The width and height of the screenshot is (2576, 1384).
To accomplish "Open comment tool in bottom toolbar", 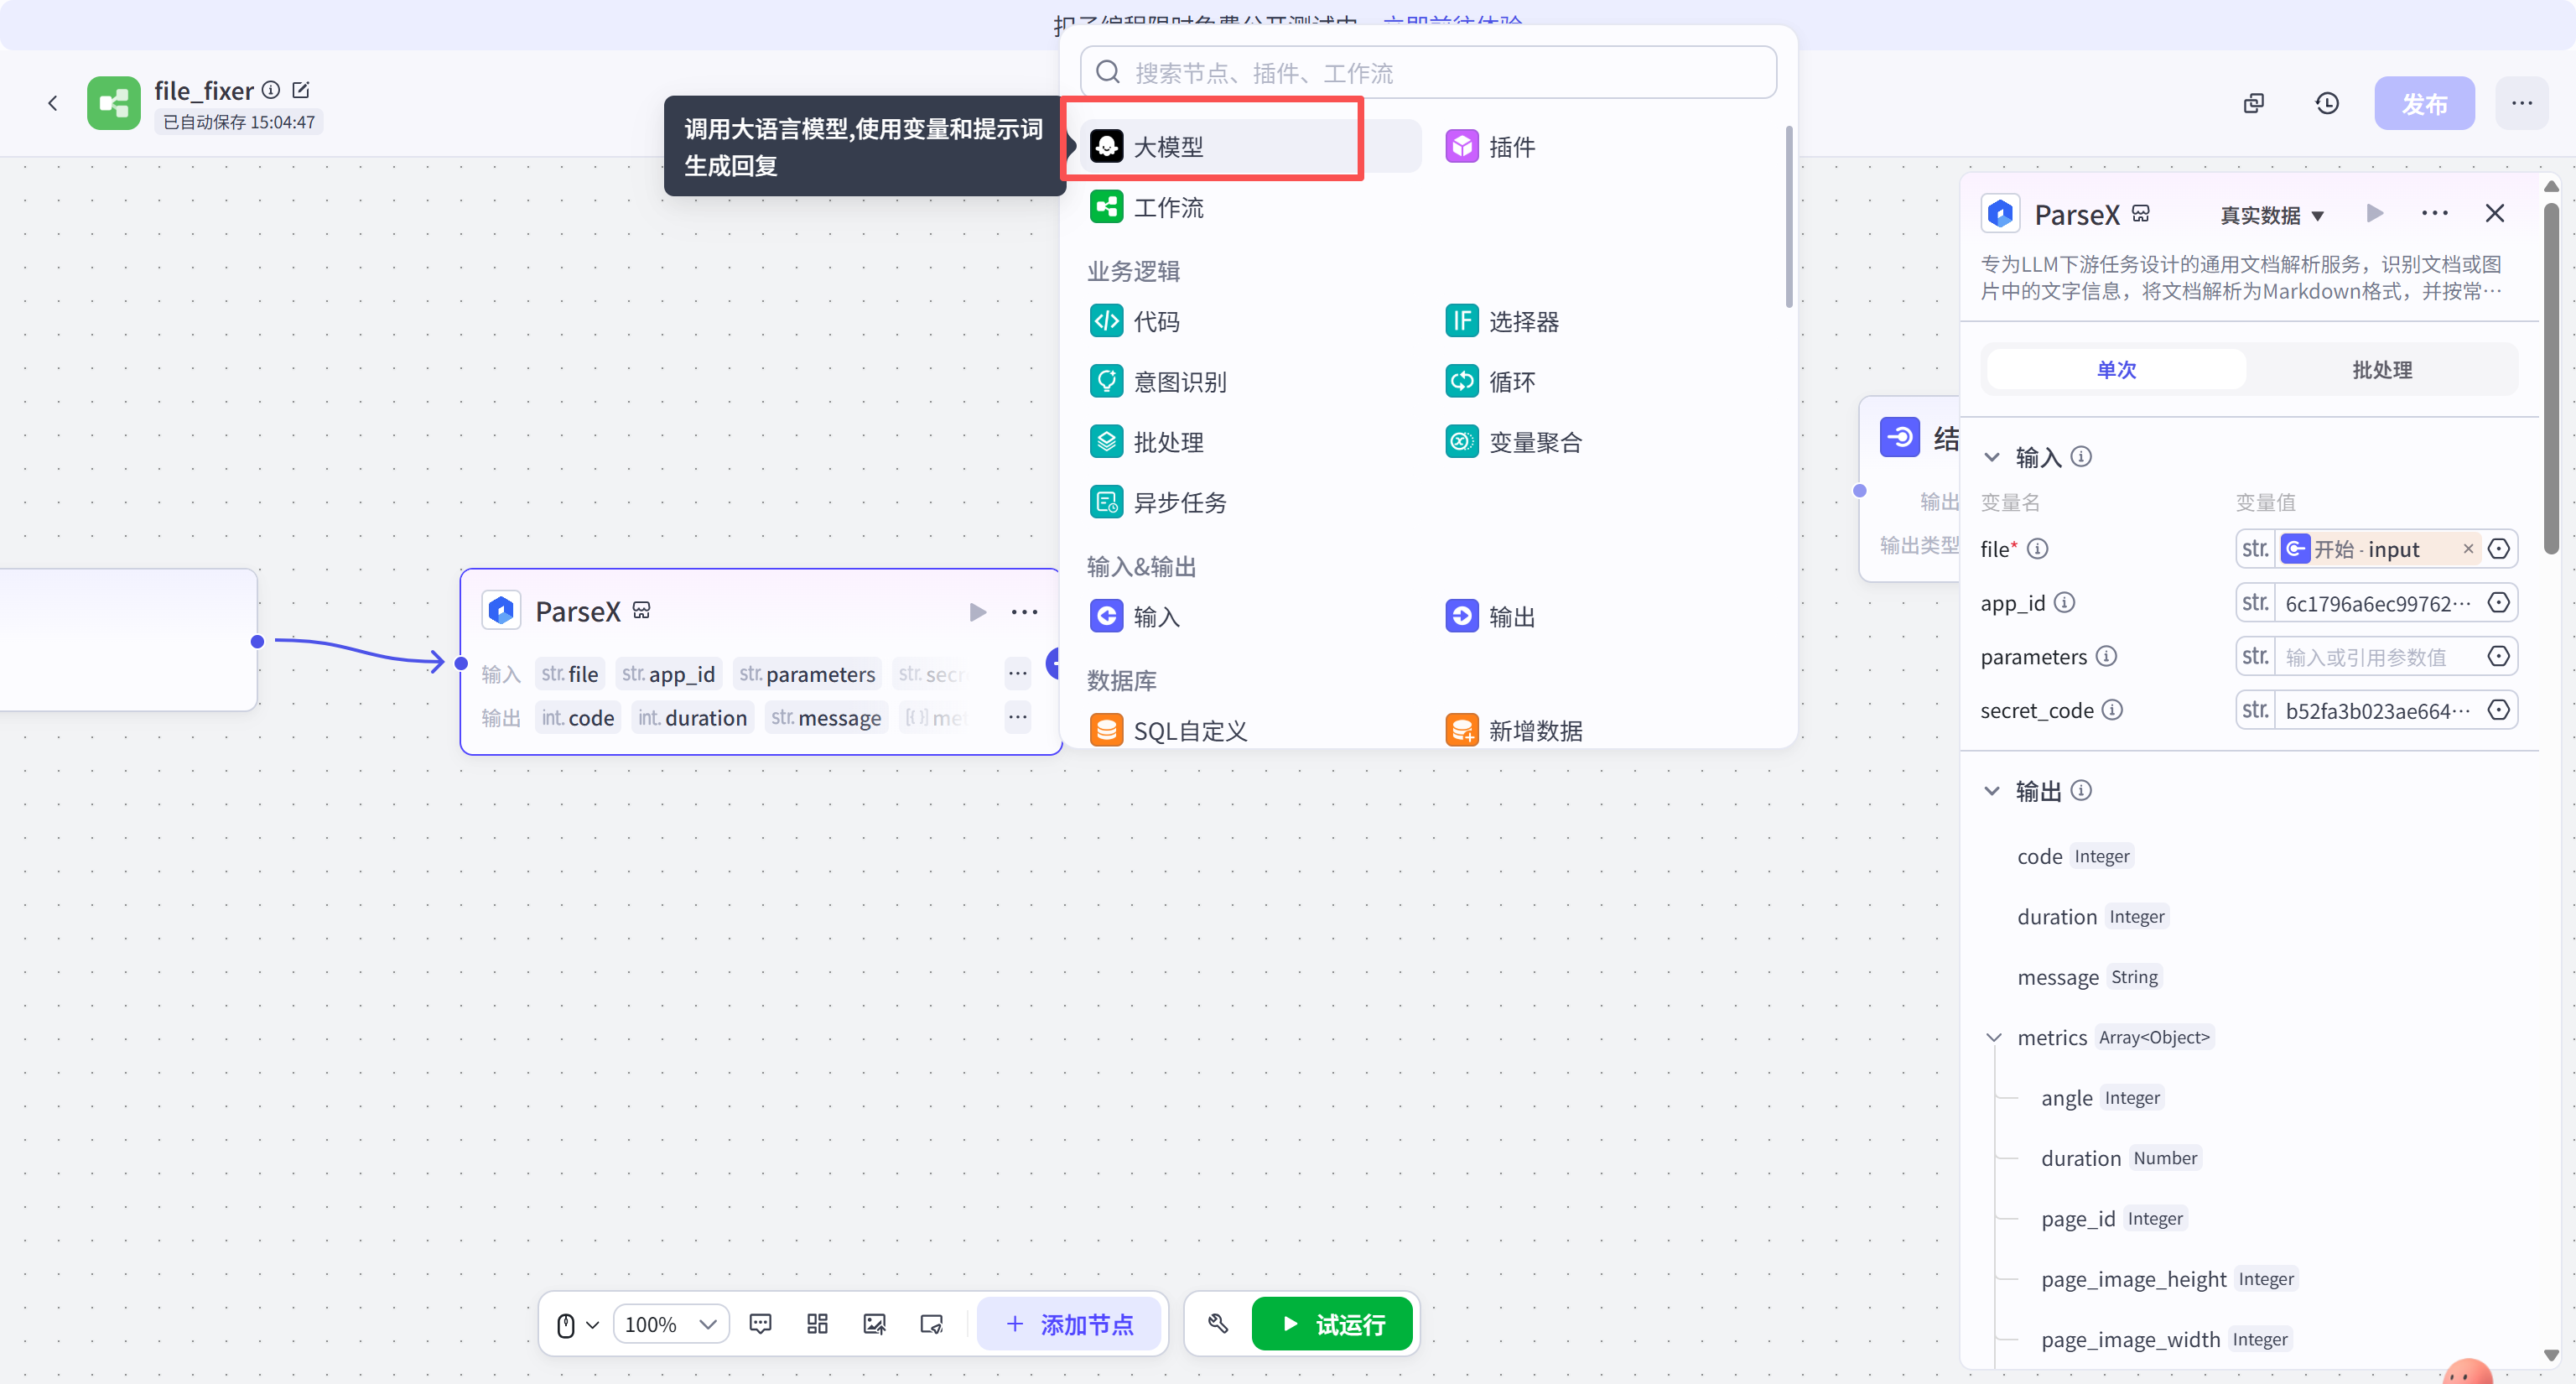I will coord(760,1324).
